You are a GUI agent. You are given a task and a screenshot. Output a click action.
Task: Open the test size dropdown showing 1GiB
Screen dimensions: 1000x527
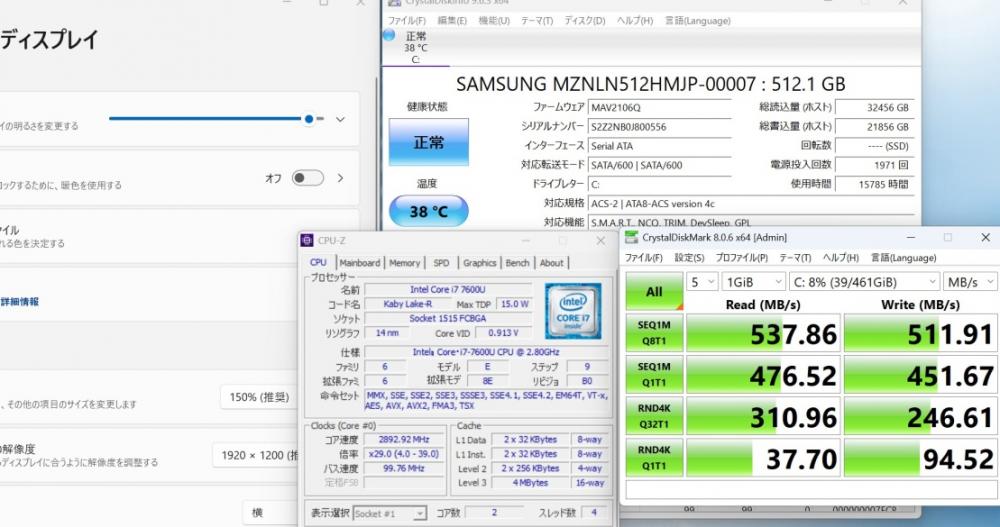[x=753, y=282]
